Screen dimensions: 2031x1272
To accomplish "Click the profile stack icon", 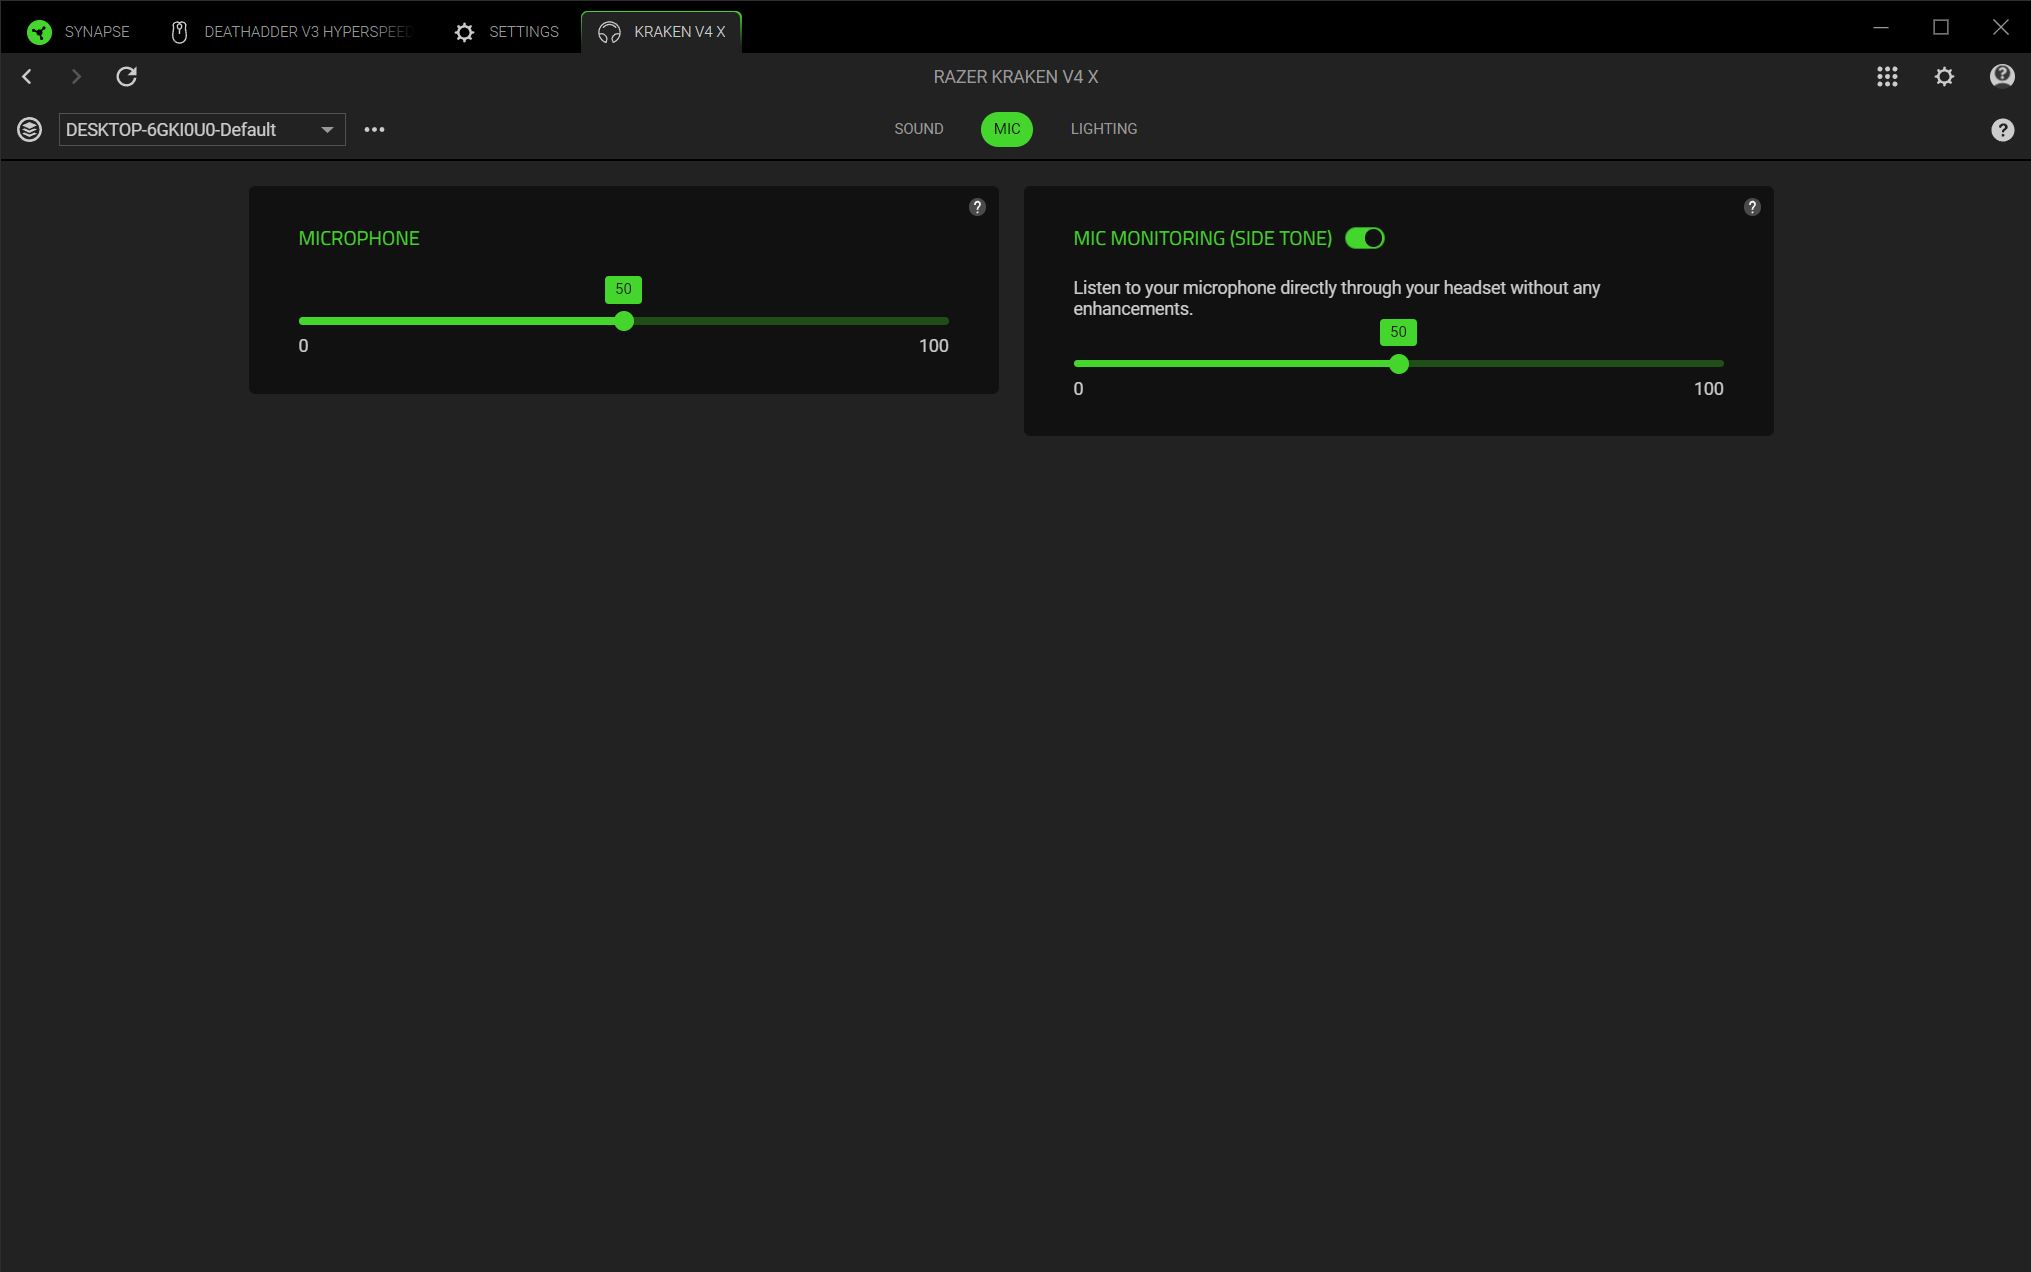I will pos(29,129).
